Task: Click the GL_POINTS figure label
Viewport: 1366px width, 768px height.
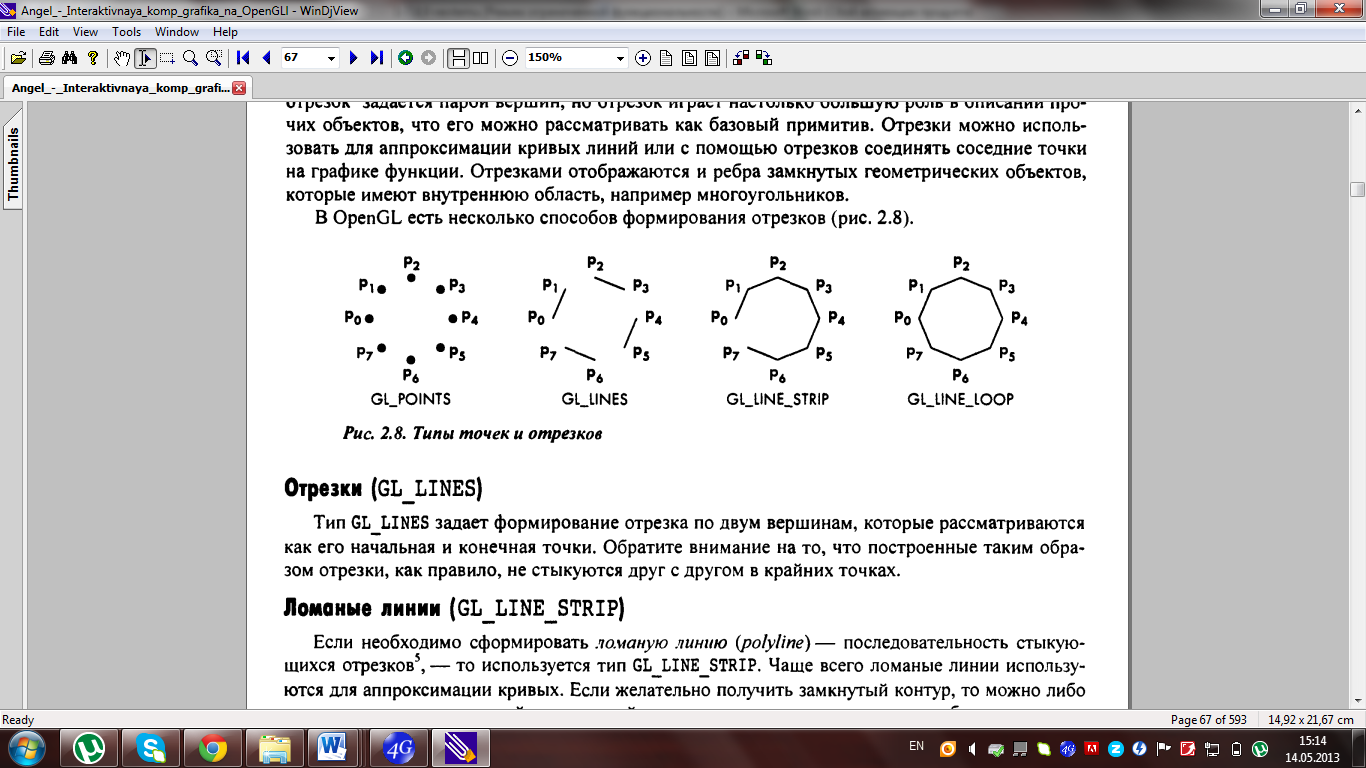Action: tap(410, 399)
